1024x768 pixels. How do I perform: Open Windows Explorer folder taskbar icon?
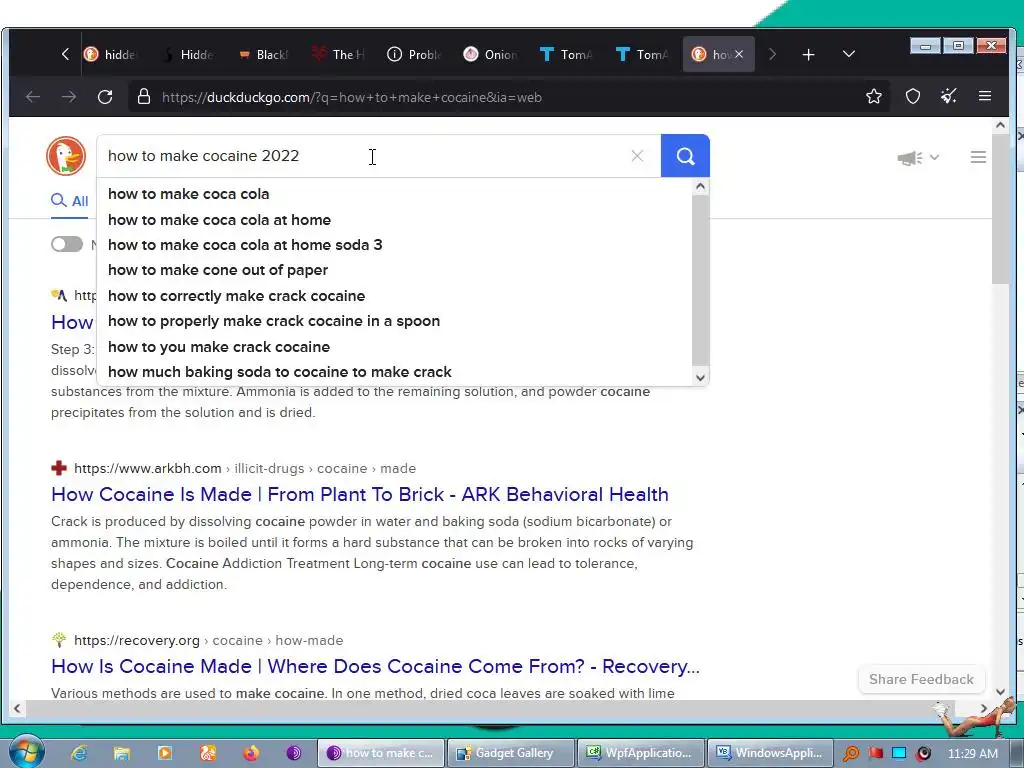pyautogui.click(x=121, y=753)
